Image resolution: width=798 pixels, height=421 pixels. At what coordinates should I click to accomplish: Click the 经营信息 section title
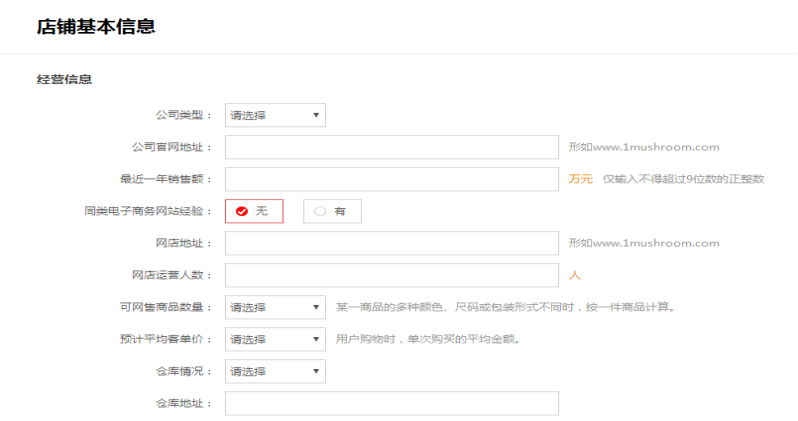[64, 79]
